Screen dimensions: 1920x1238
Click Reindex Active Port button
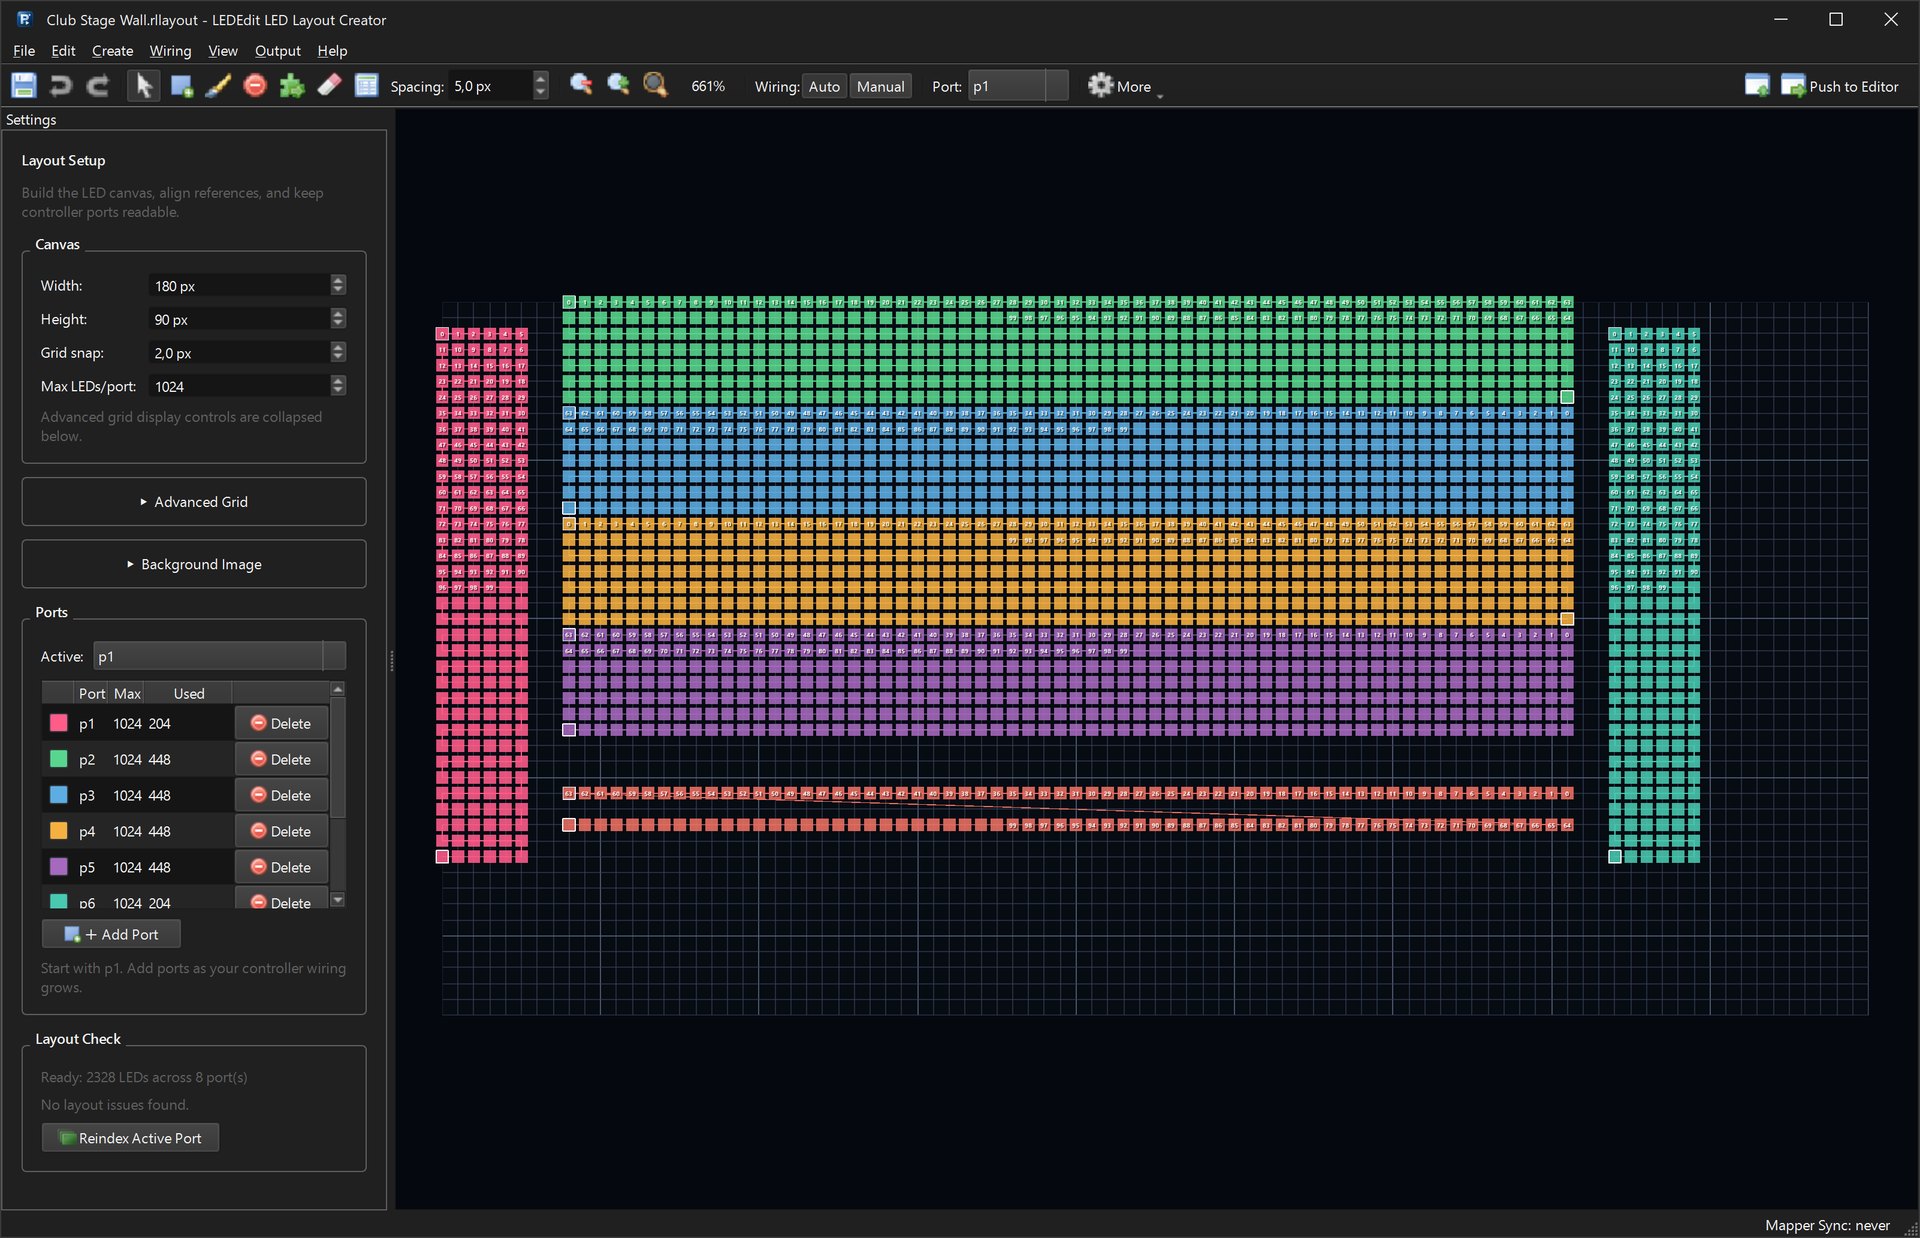(130, 1138)
